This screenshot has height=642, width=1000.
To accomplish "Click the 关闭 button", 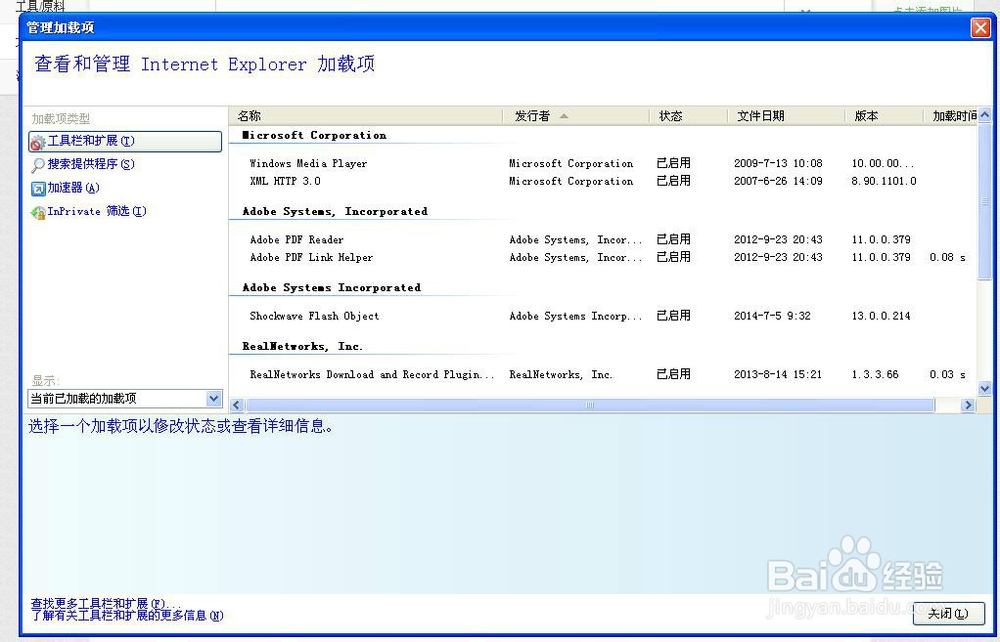I will (x=948, y=613).
